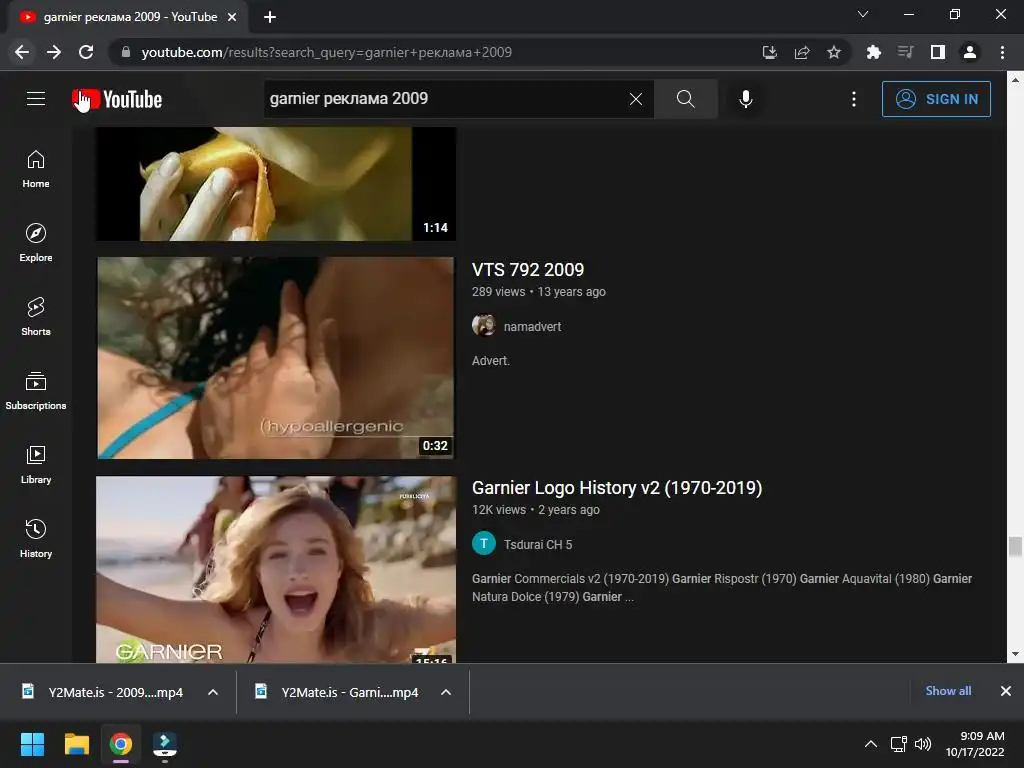Expand options for Y2Mate.is - 2009 download

(213, 692)
